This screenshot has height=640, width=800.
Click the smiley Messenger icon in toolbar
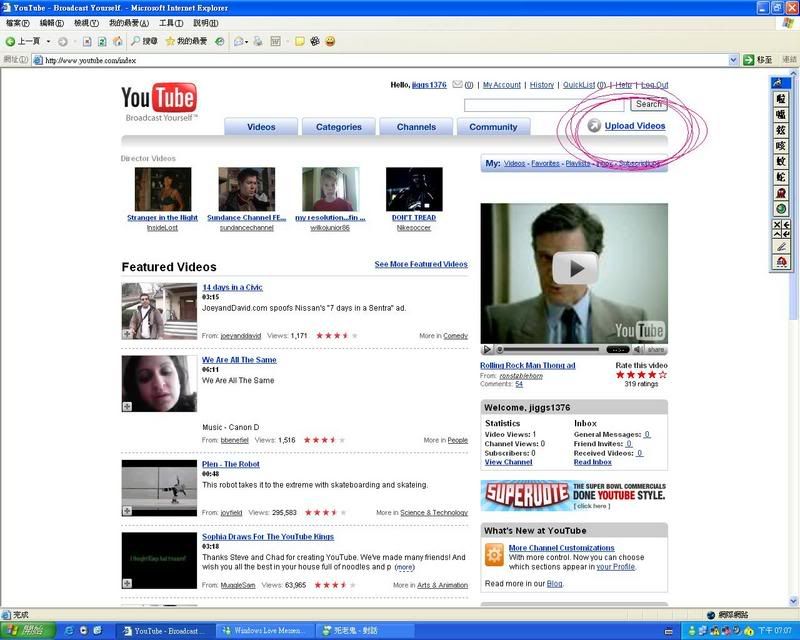click(330, 41)
